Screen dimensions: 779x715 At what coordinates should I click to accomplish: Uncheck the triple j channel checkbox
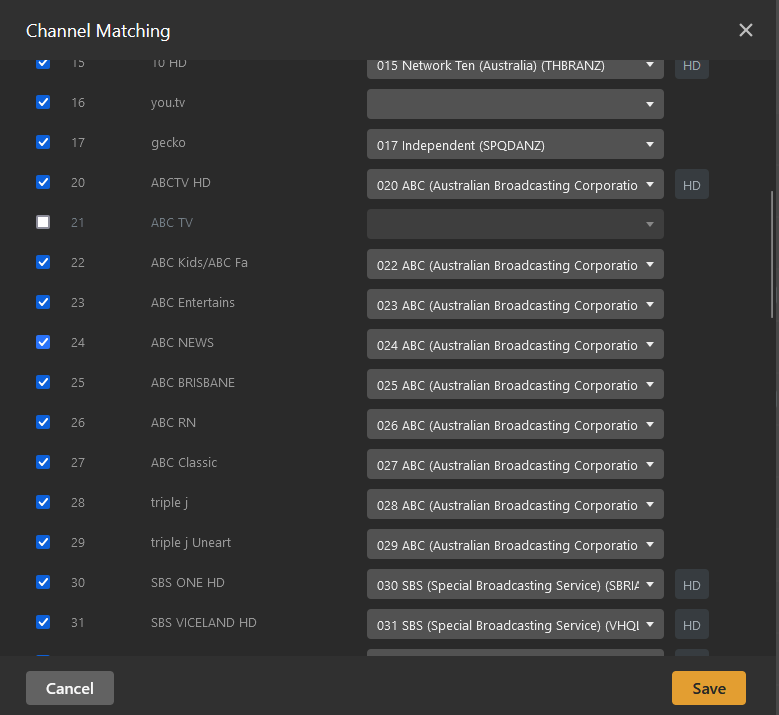pos(43,502)
